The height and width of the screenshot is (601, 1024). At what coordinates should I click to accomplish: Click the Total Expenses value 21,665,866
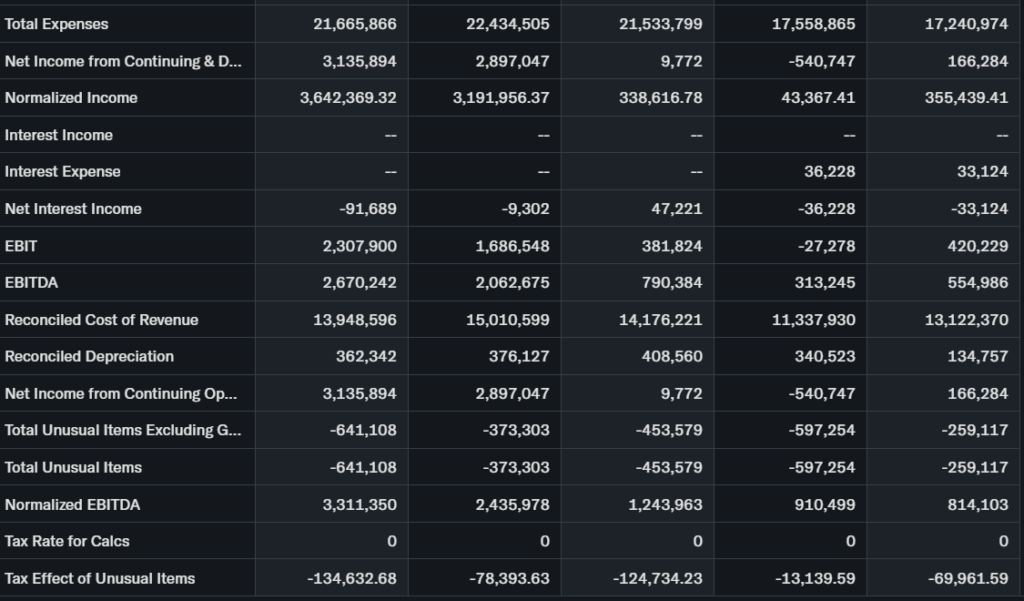[355, 24]
